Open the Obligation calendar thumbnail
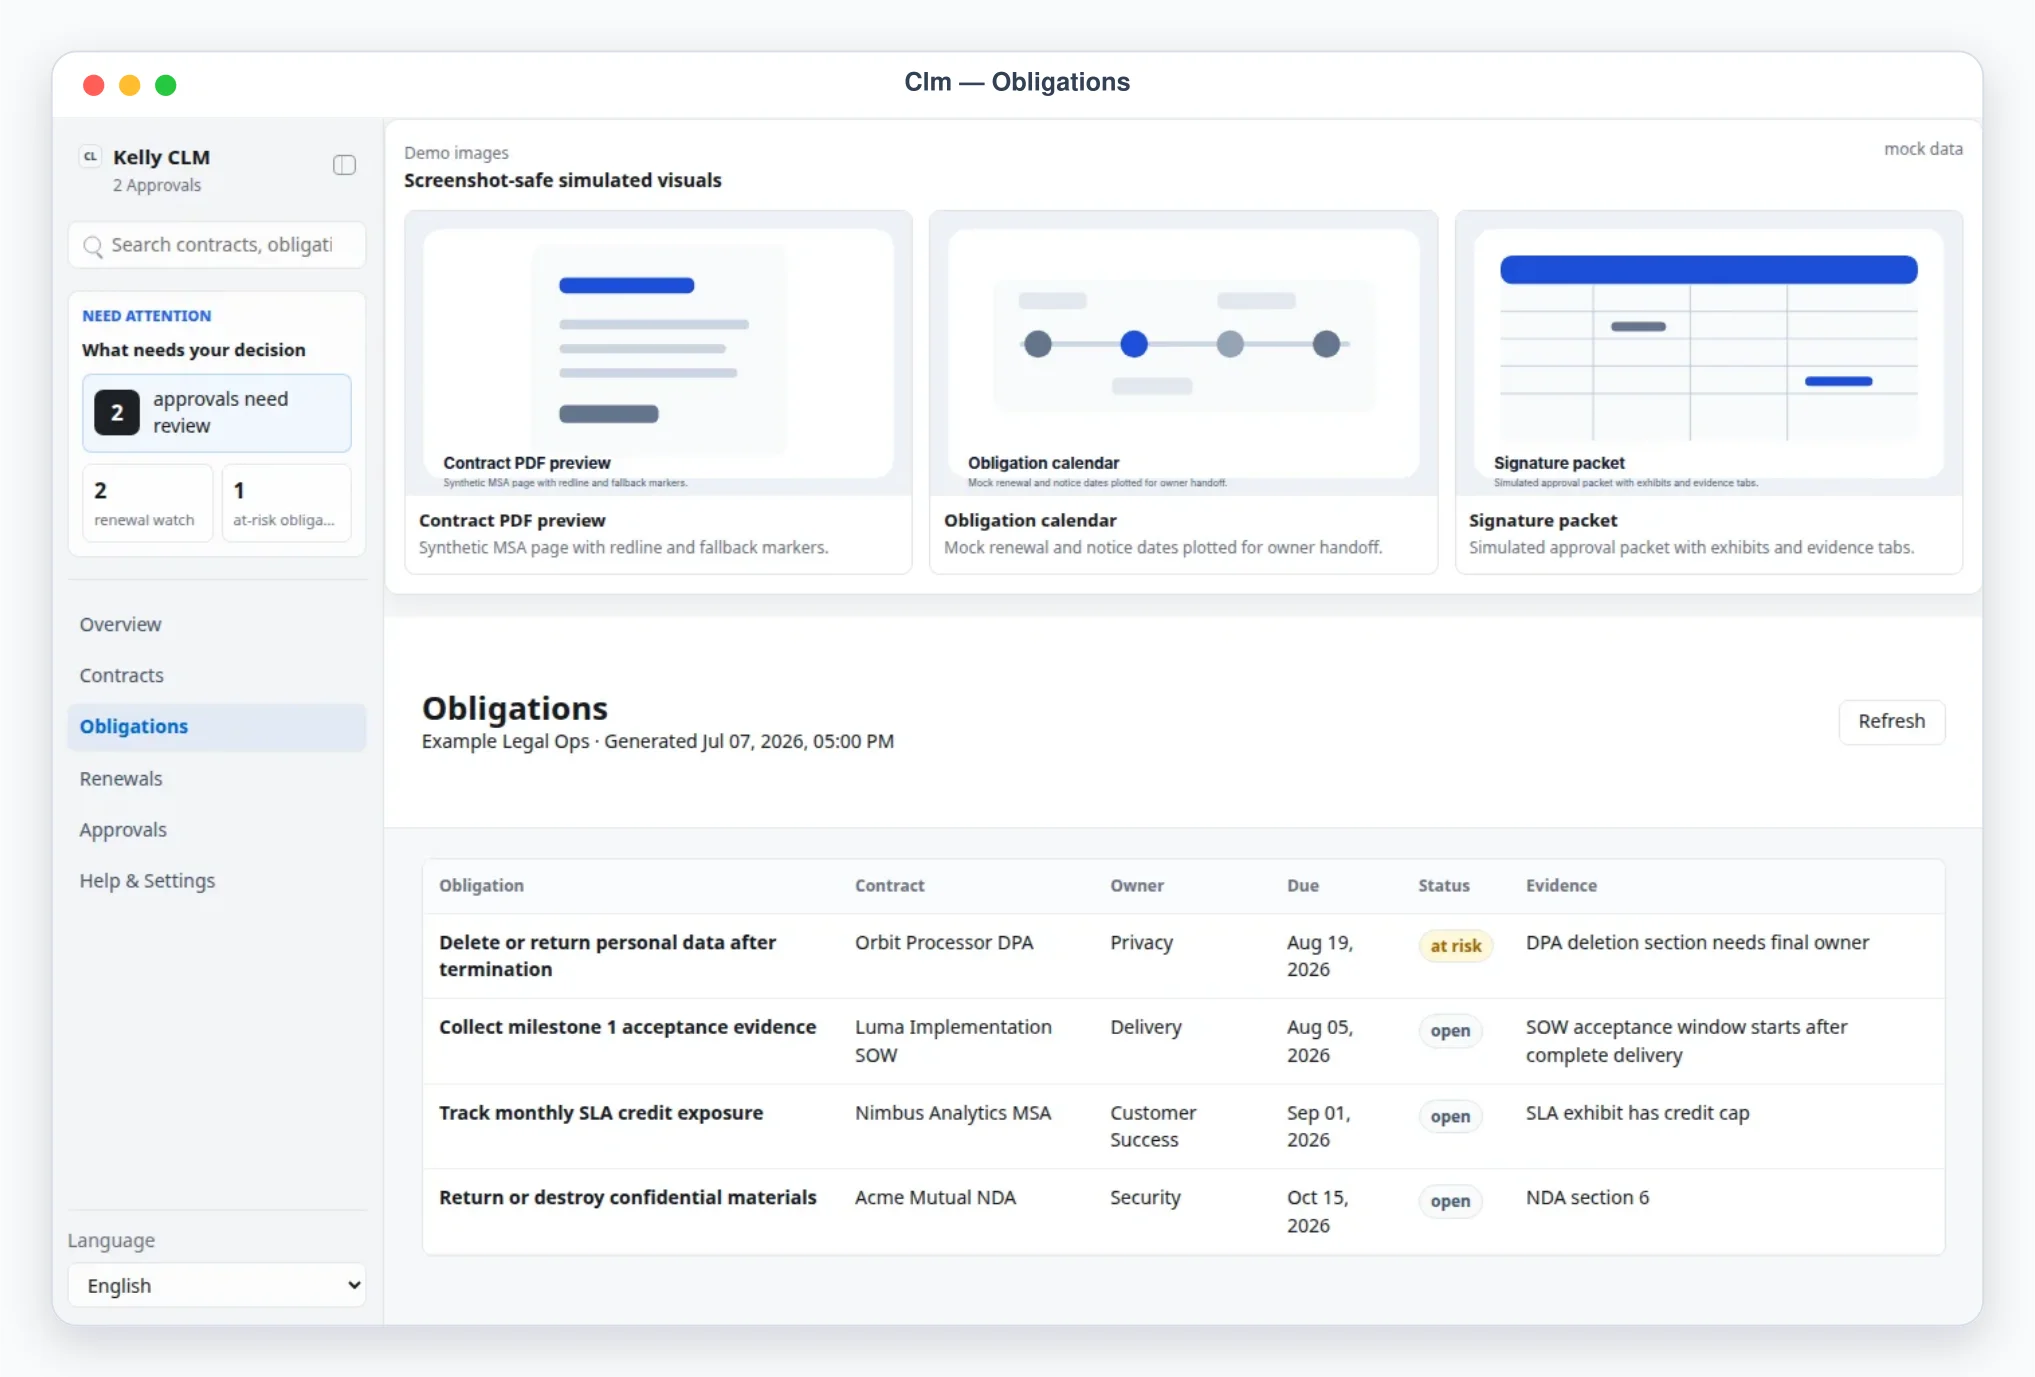Image resolution: width=2035 pixels, height=1377 pixels. [1183, 353]
